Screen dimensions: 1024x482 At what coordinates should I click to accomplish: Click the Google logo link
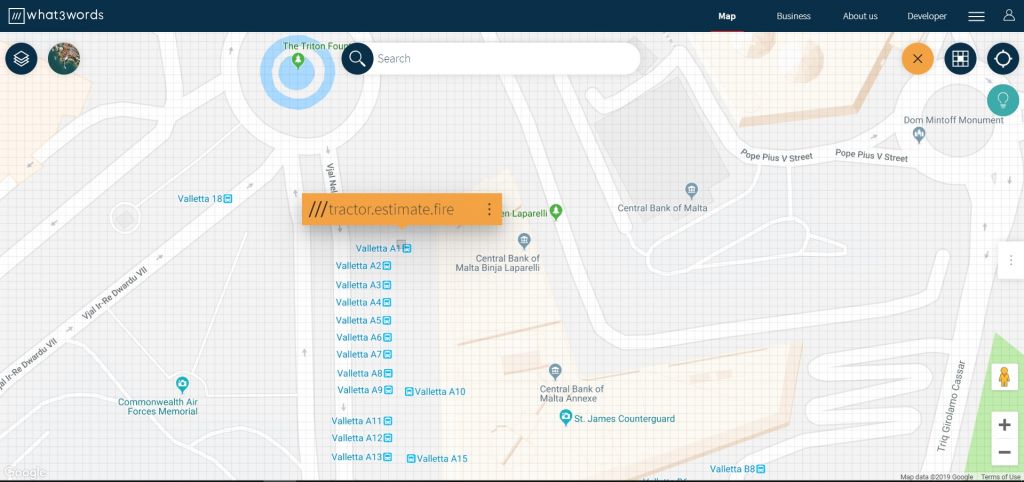pos(24,472)
